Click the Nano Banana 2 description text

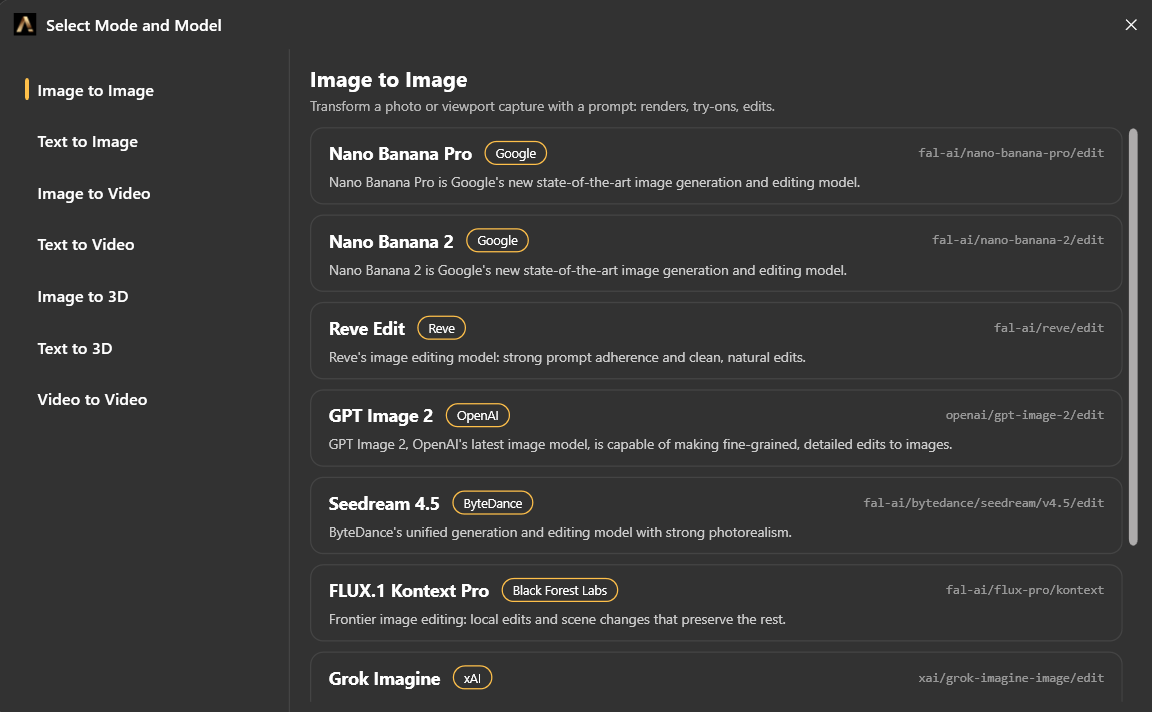point(588,270)
